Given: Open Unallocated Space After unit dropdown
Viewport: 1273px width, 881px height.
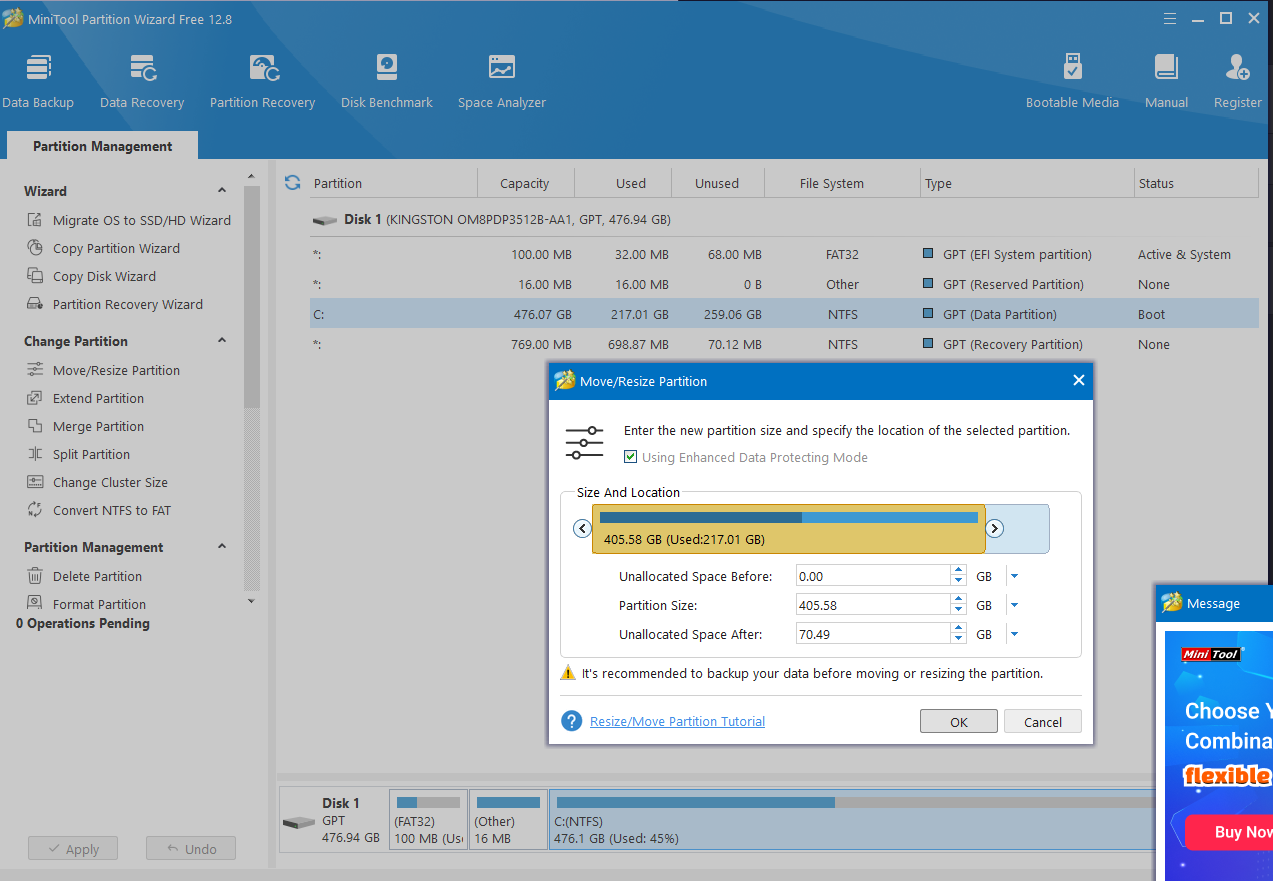Looking at the screenshot, I should (1014, 634).
